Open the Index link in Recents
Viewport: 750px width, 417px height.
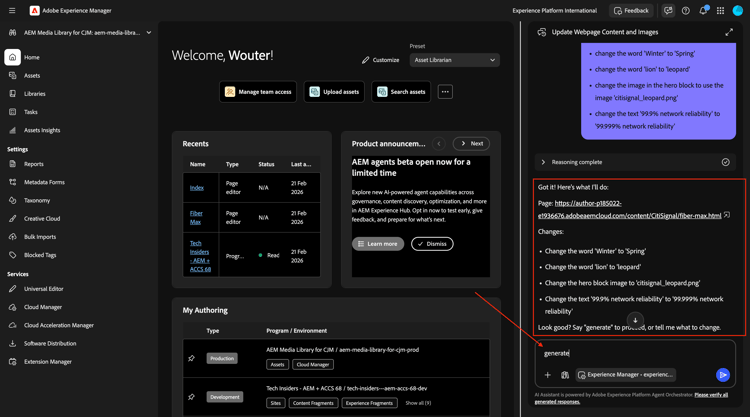point(197,188)
